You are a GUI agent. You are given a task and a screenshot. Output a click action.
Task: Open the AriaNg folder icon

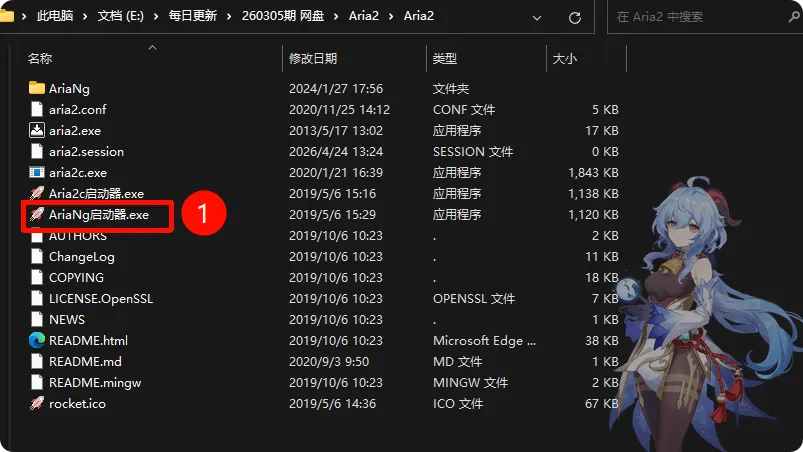click(36, 88)
